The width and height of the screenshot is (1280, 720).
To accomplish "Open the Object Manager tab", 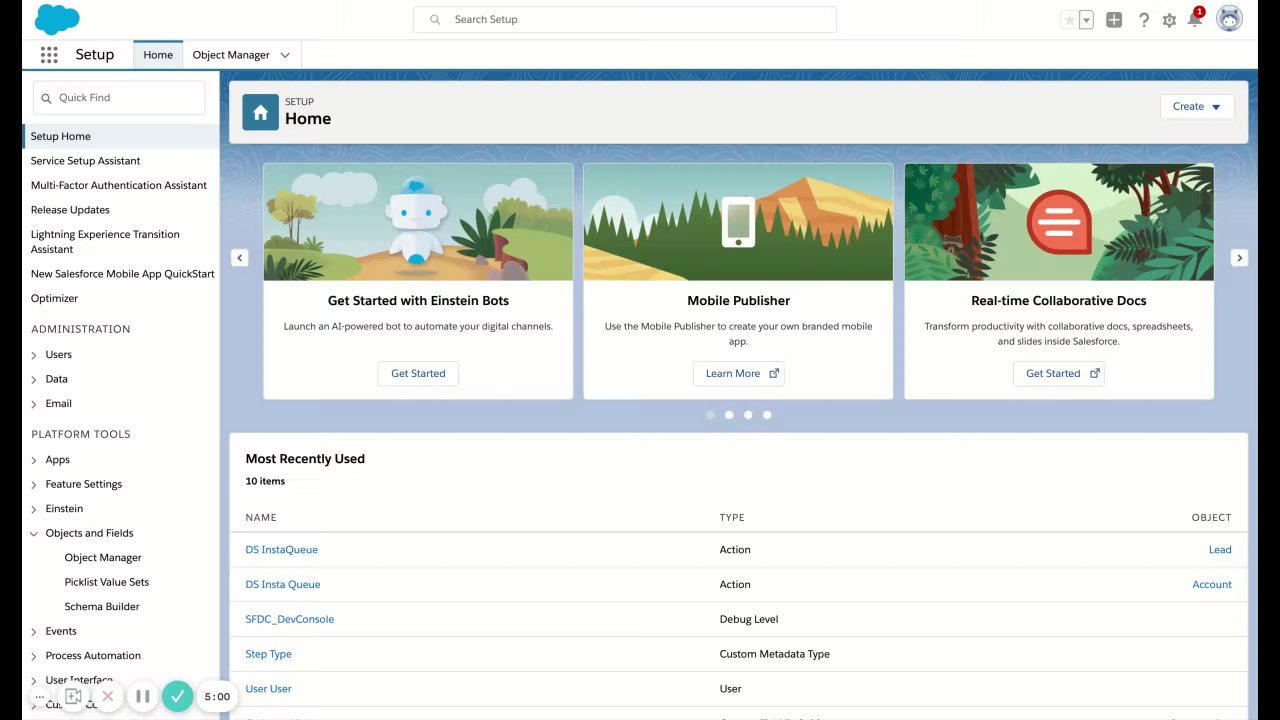I will tap(231, 55).
